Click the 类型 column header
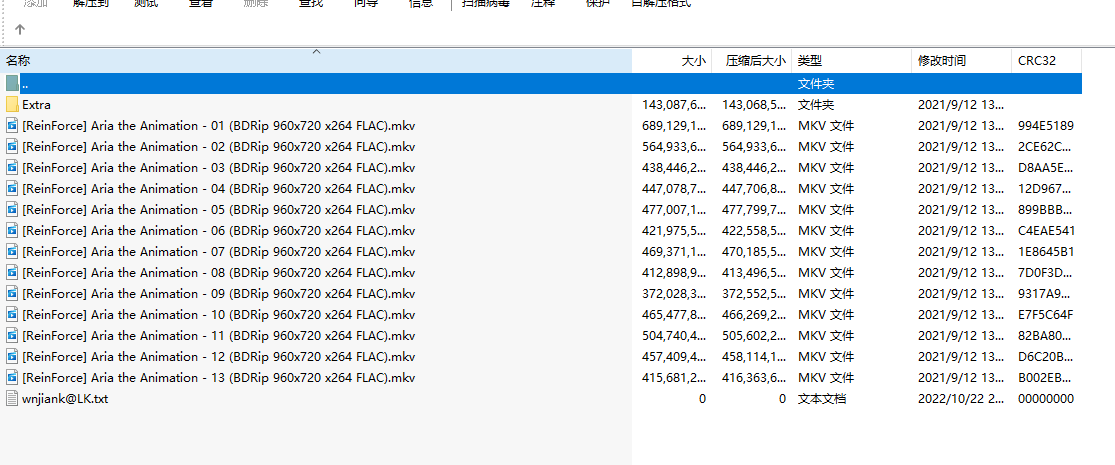Viewport: 1115px width, 465px height. [x=810, y=61]
